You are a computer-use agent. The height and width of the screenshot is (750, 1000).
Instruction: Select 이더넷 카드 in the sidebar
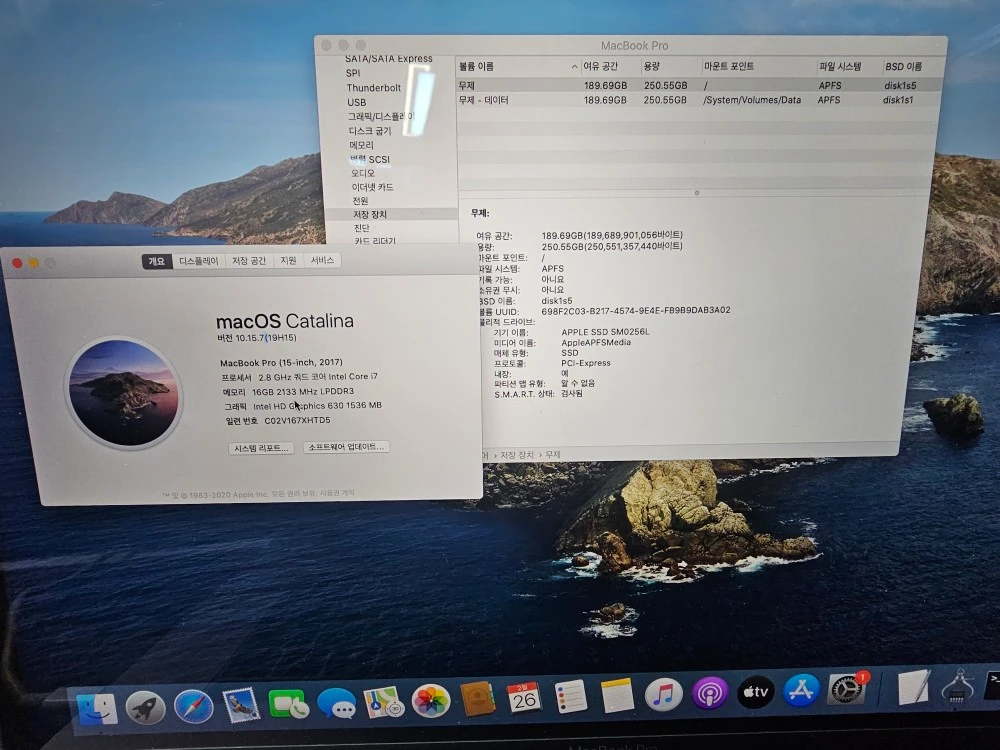pyautogui.click(x=372, y=187)
